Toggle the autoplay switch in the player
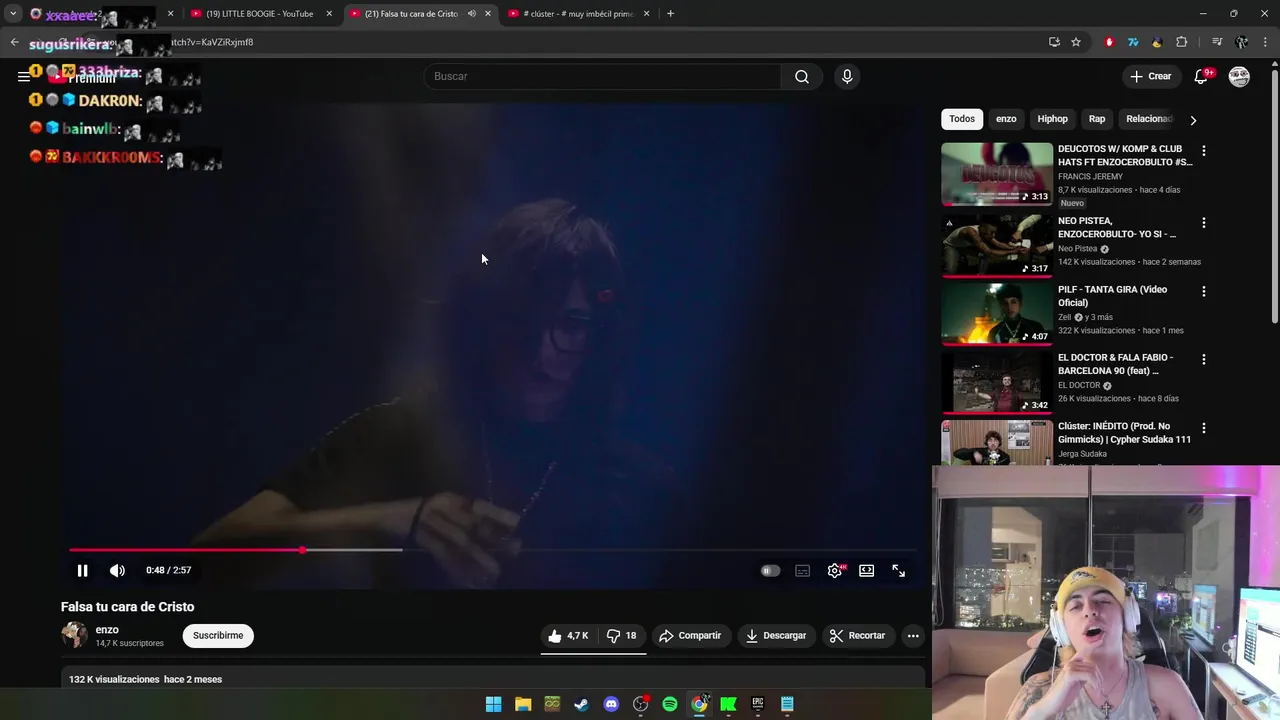 pyautogui.click(x=770, y=571)
